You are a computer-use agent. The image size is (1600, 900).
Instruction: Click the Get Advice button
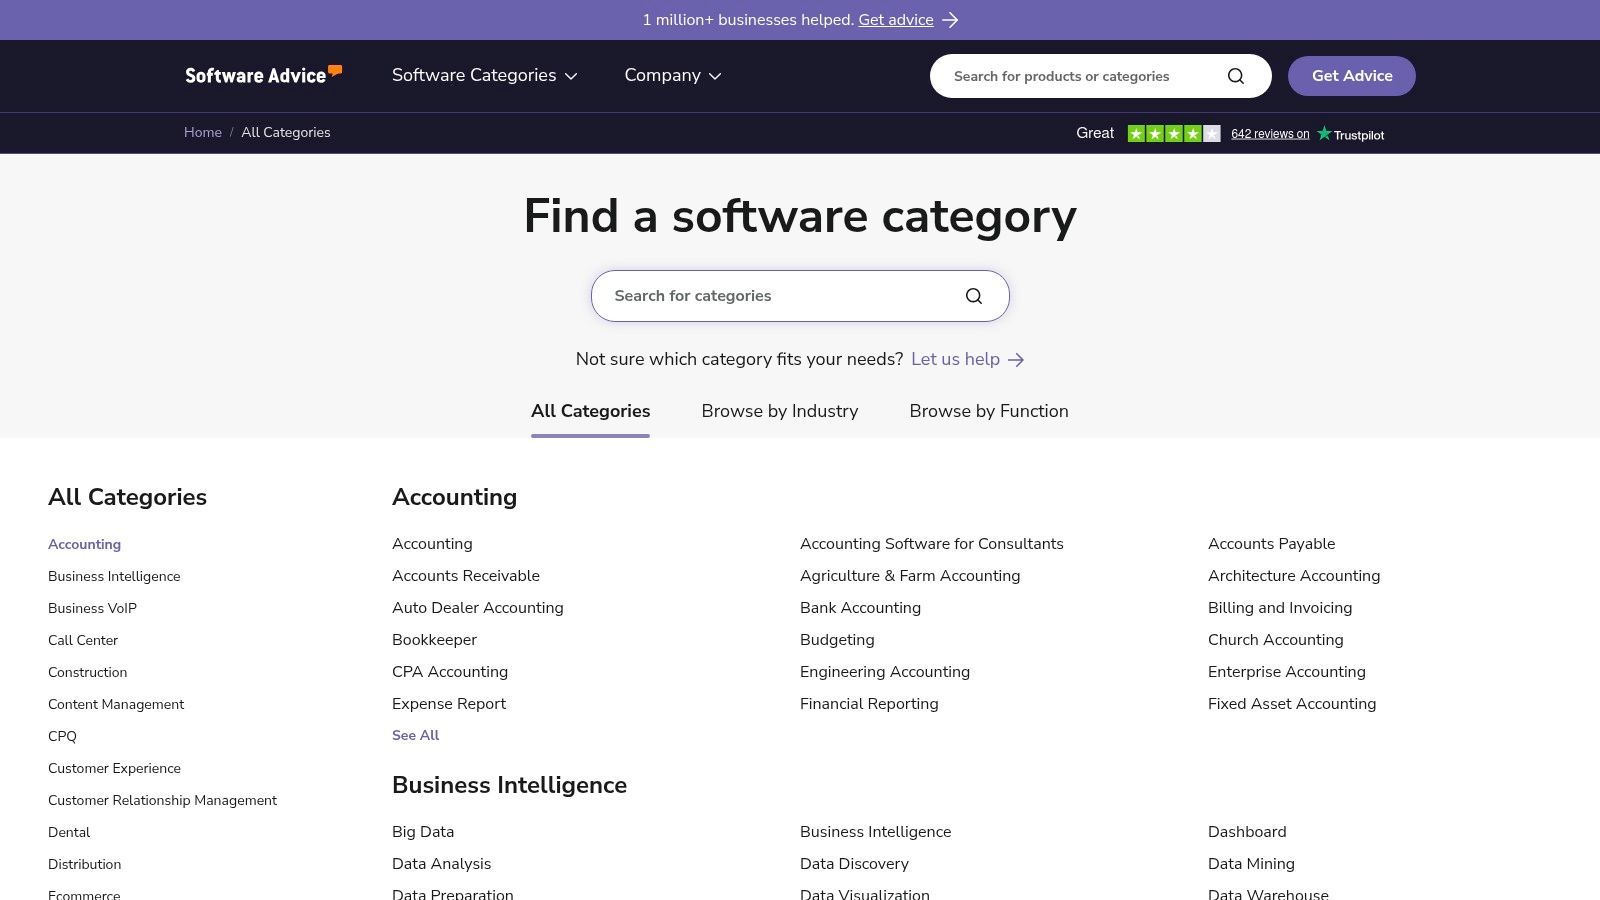click(x=1351, y=75)
